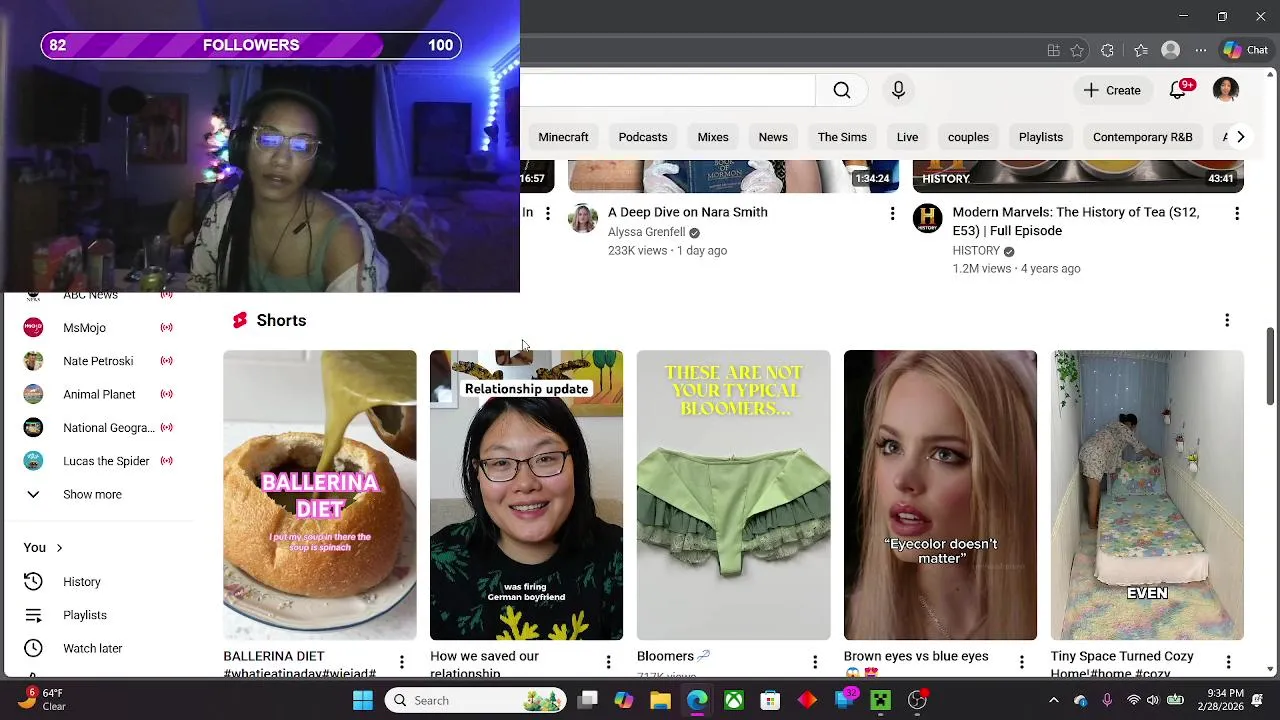Open the Eyecolor doesn't matter short thumbnail
The image size is (1280, 720).
click(x=940, y=495)
